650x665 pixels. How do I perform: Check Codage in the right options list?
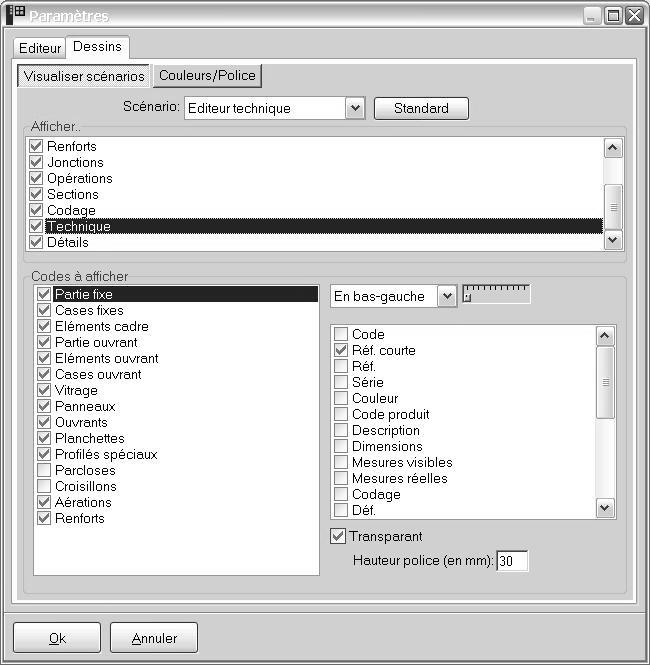(x=341, y=494)
